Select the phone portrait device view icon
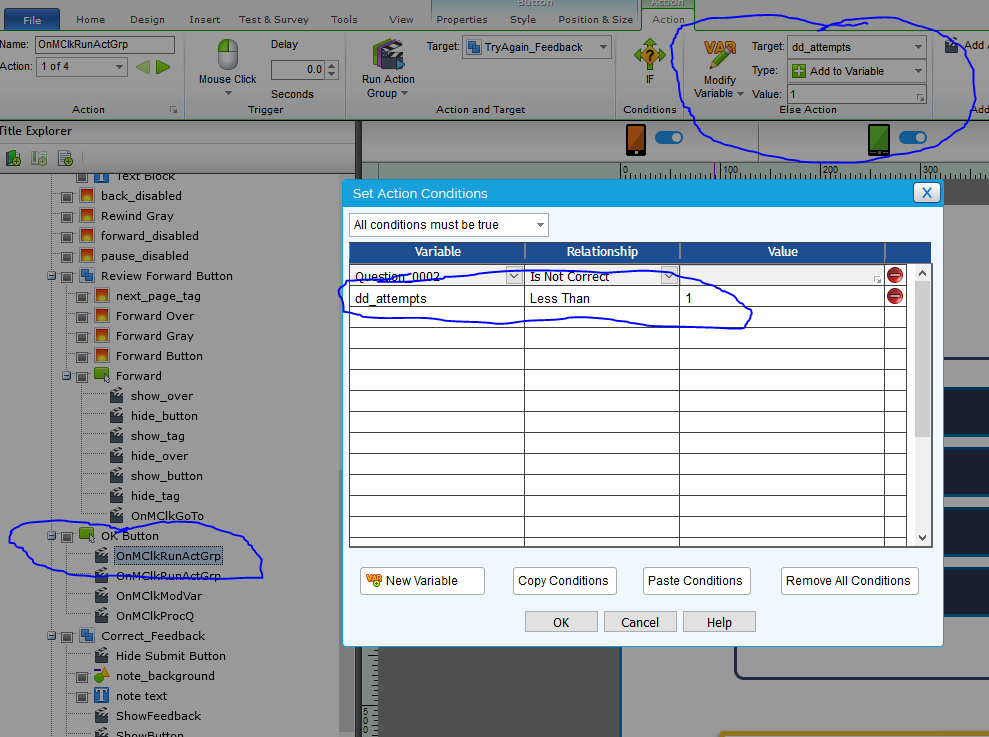The image size is (989, 737). pyautogui.click(x=636, y=139)
